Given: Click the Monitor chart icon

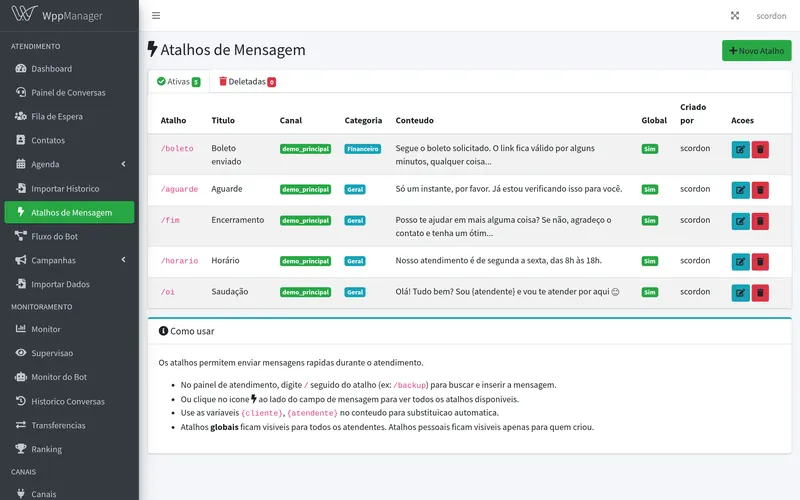Looking at the screenshot, I should [x=20, y=329].
